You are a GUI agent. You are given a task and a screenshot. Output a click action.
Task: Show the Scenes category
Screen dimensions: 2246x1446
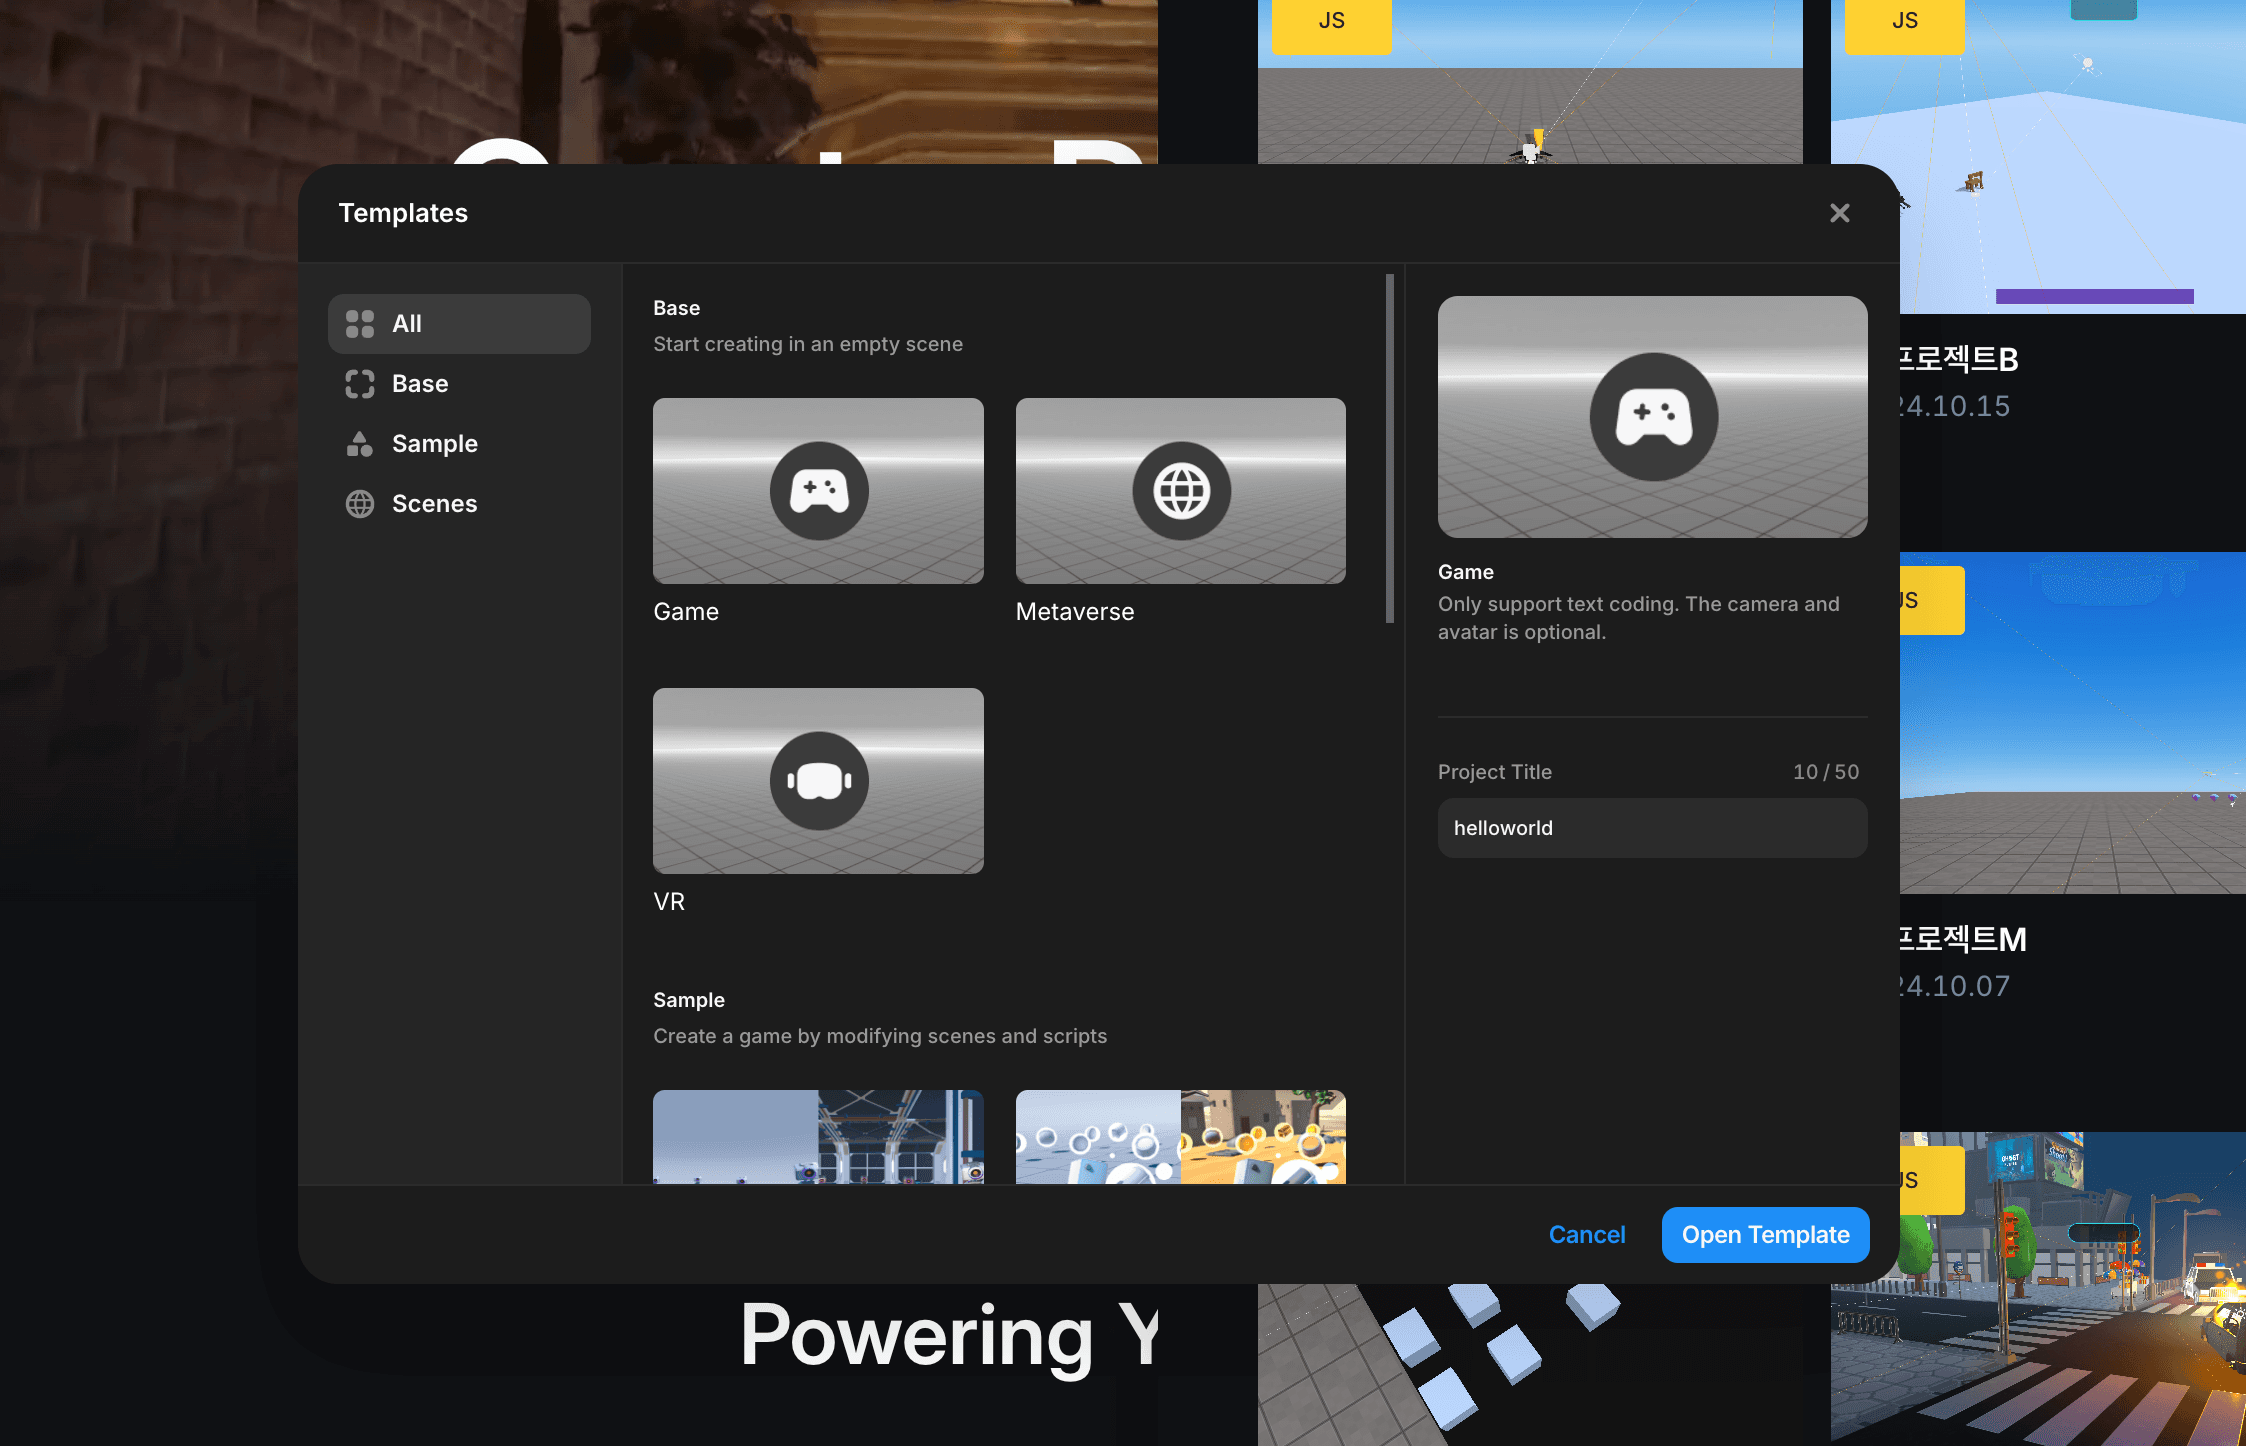[459, 504]
